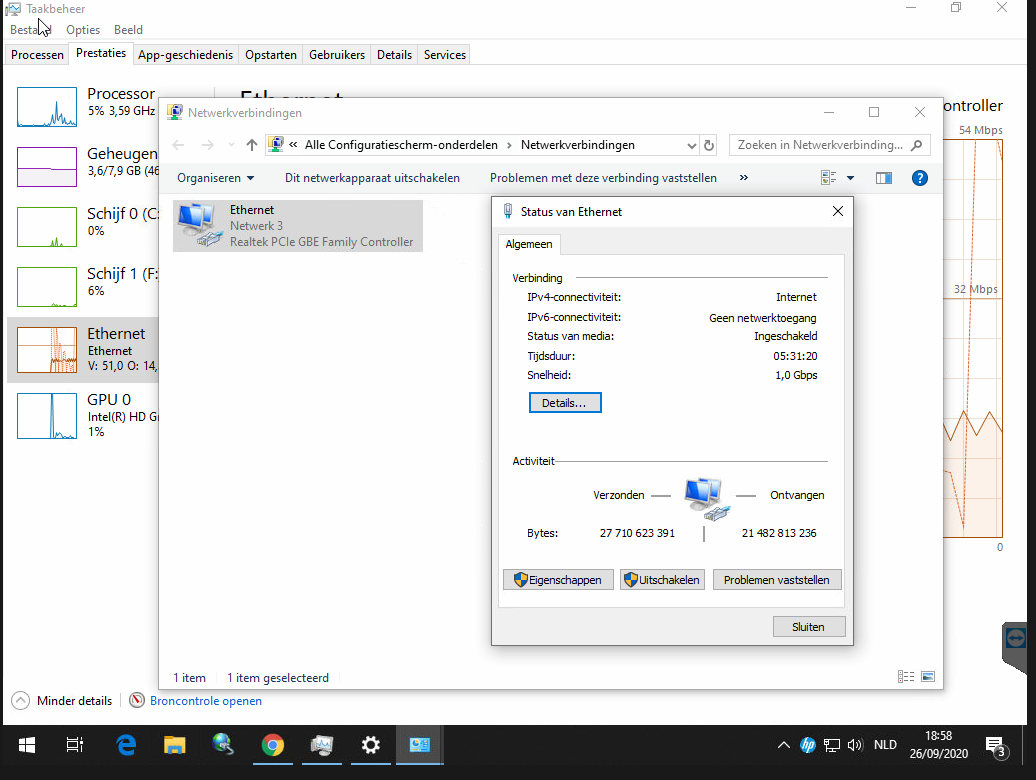Click inside the Zoeken search field
1036x780 pixels.
click(x=820, y=145)
